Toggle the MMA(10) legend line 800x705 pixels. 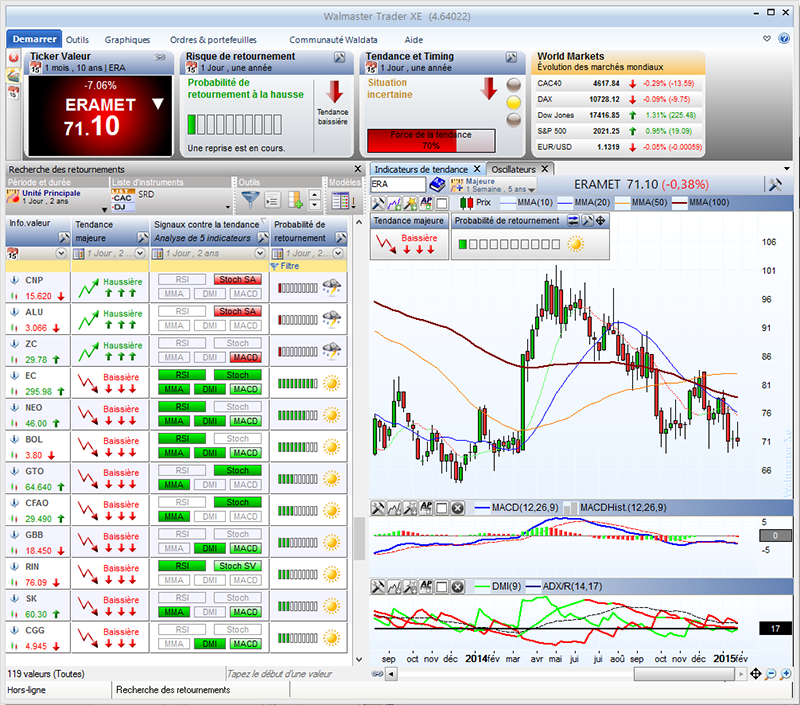[527, 203]
